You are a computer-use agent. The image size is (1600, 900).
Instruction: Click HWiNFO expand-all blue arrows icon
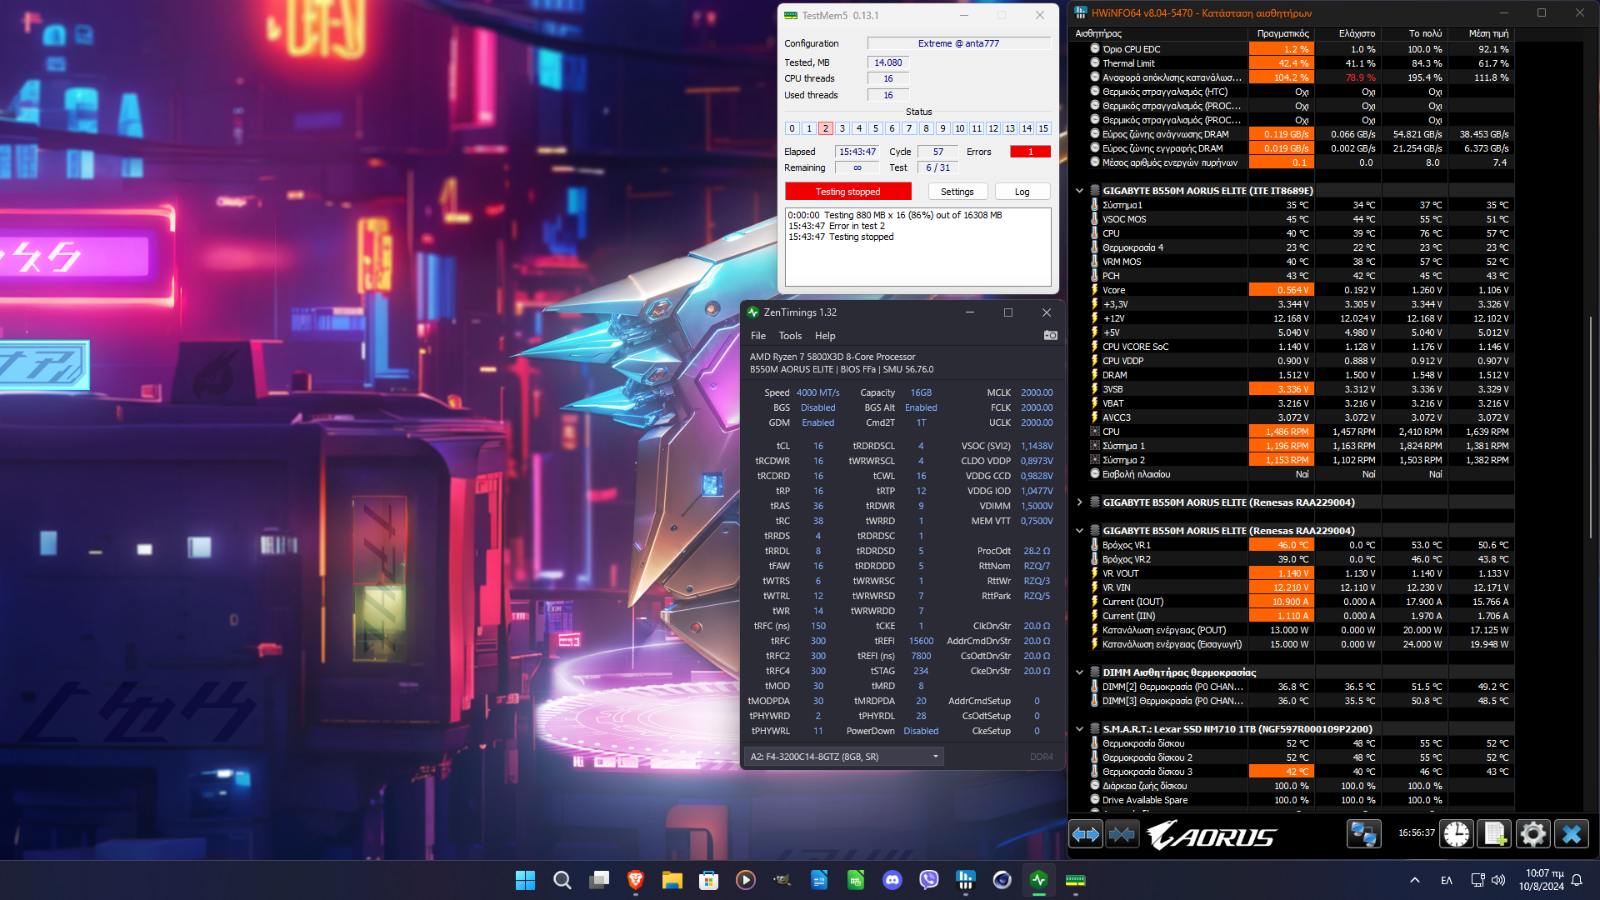tap(1086, 833)
